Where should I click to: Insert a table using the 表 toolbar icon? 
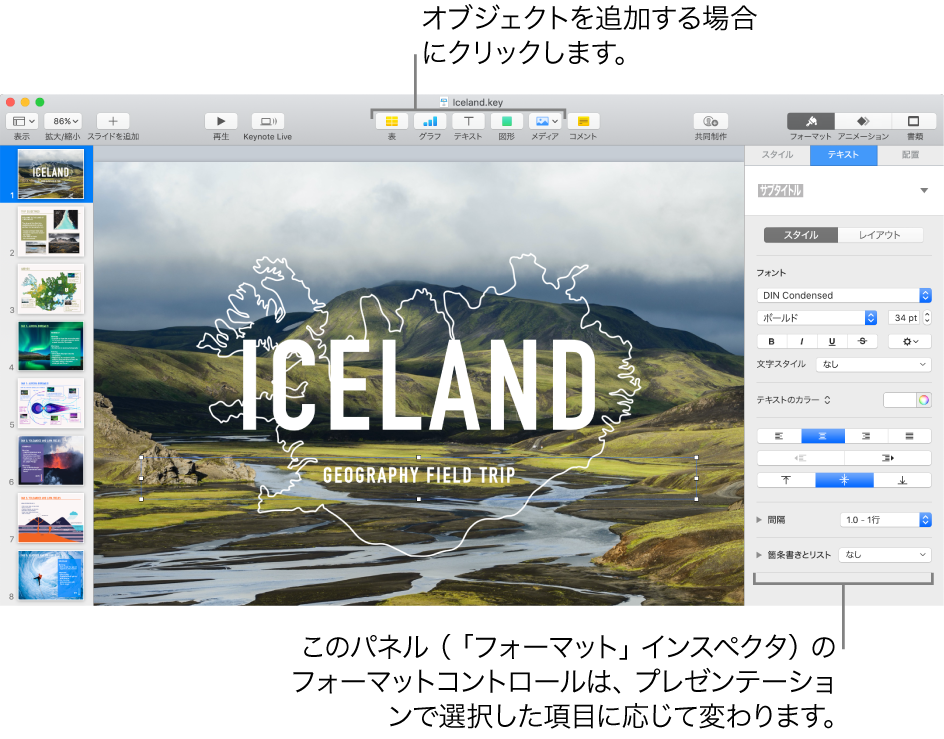[392, 121]
